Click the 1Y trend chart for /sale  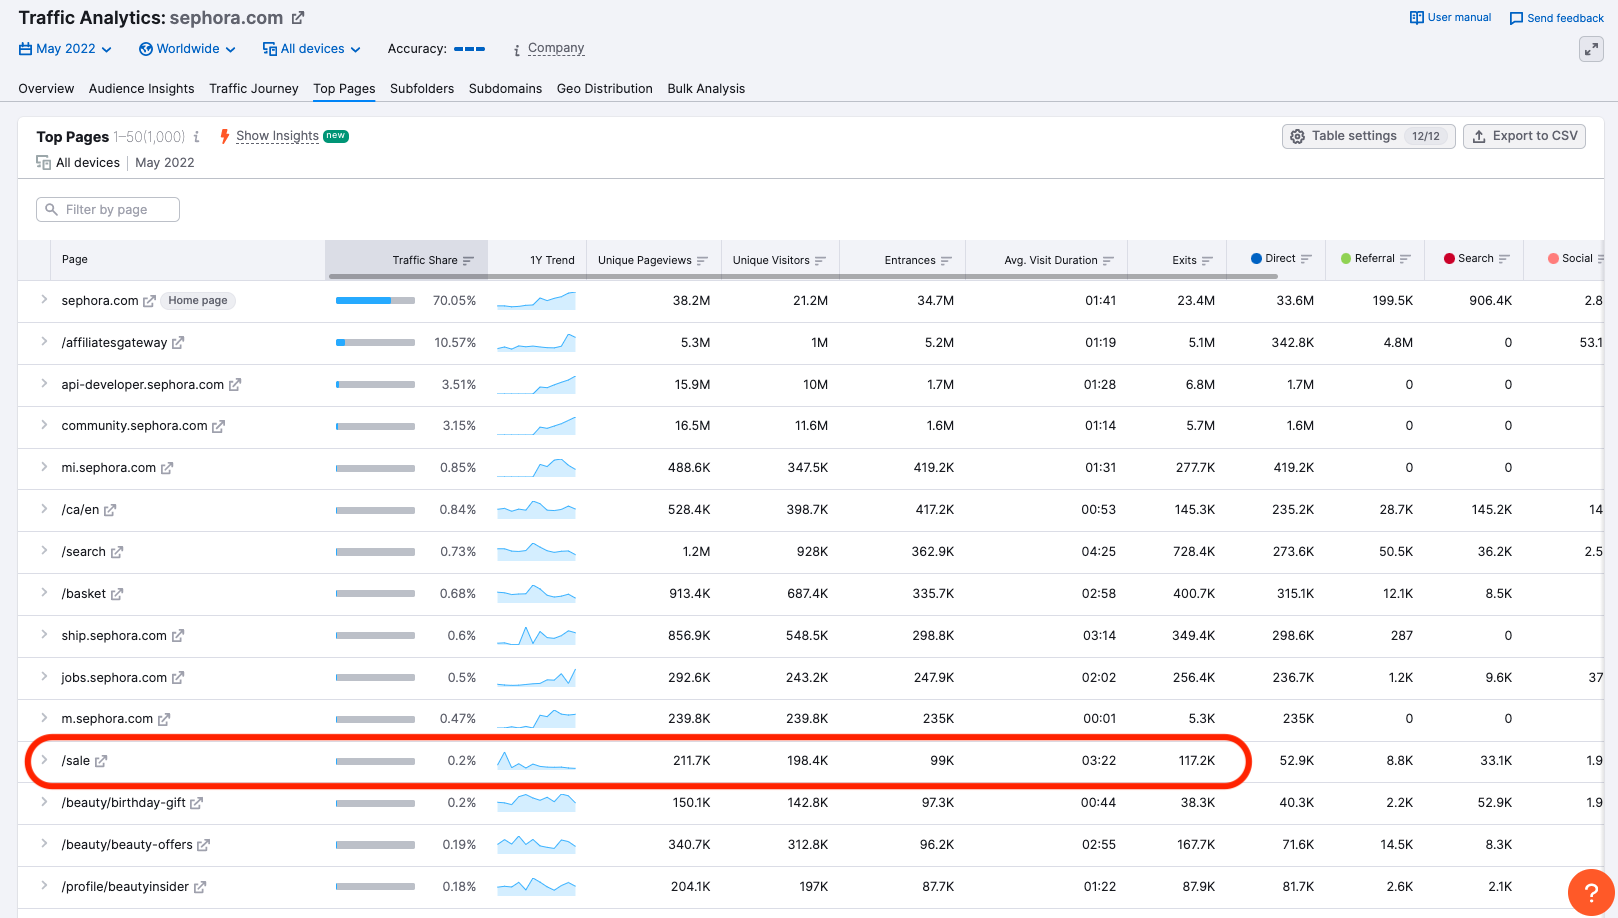pyautogui.click(x=536, y=761)
